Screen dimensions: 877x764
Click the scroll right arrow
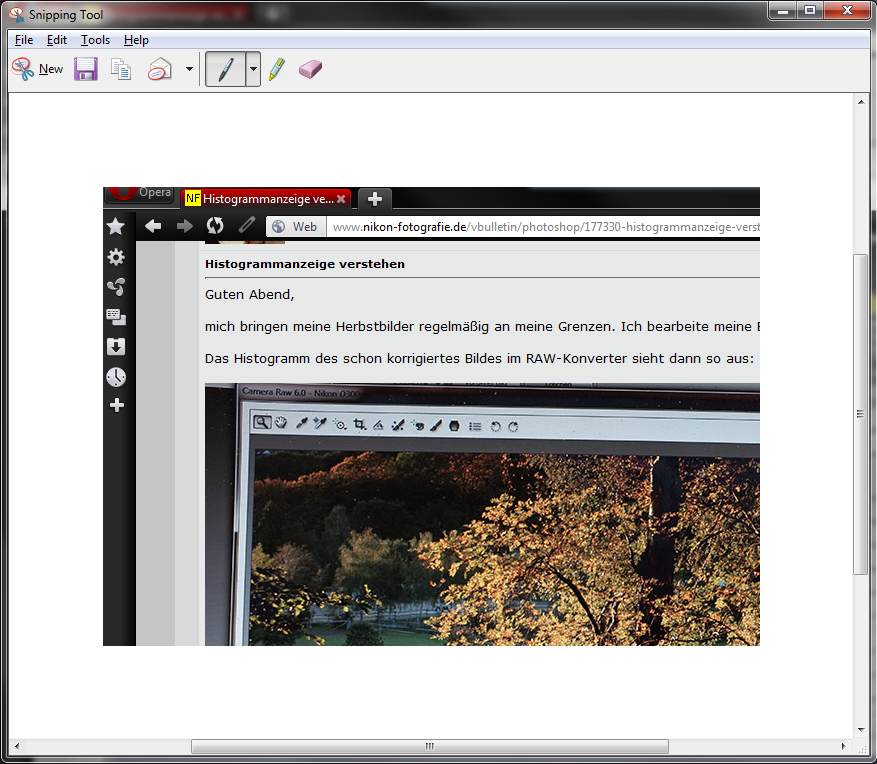point(843,746)
